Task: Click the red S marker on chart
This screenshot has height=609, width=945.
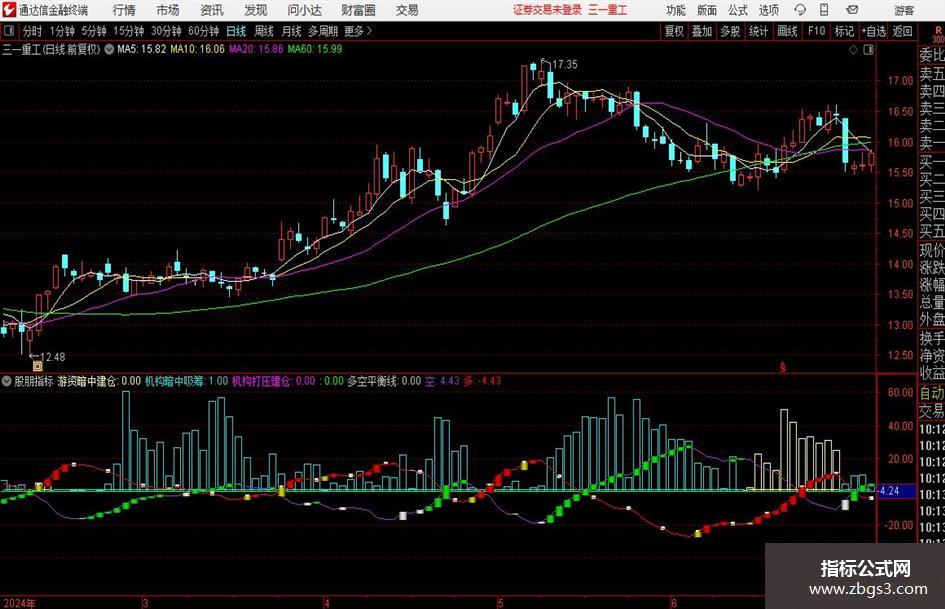Action: point(783,367)
